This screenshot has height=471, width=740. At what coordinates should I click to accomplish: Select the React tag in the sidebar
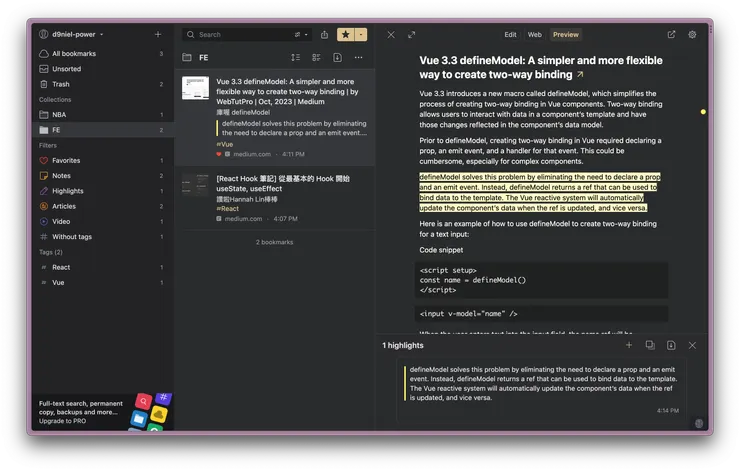[x=103, y=267]
